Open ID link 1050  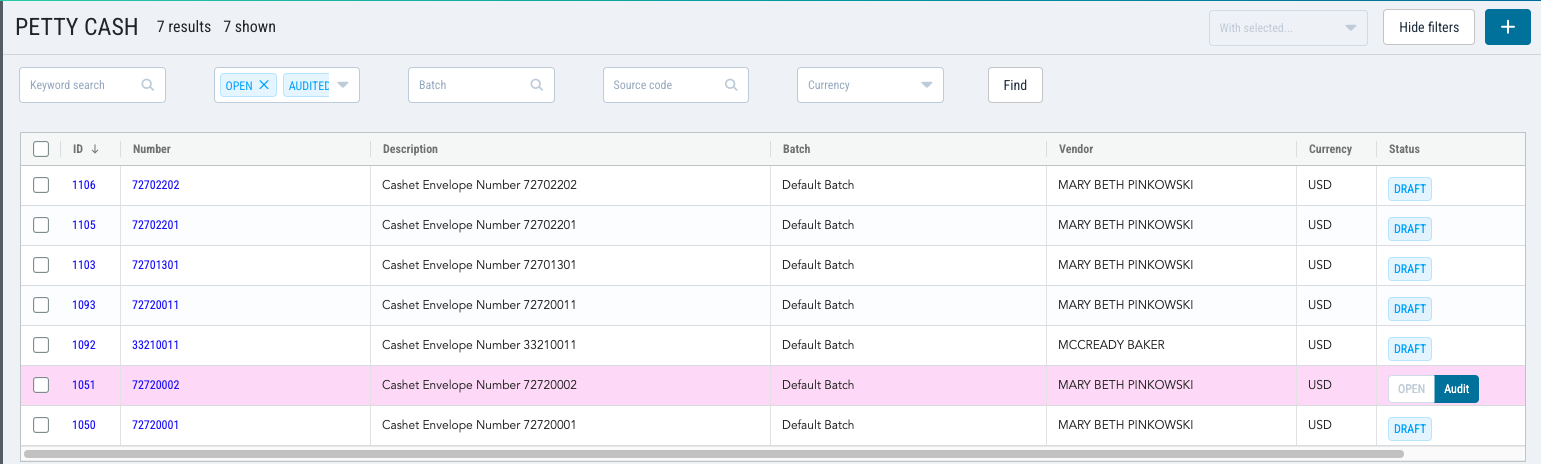84,425
